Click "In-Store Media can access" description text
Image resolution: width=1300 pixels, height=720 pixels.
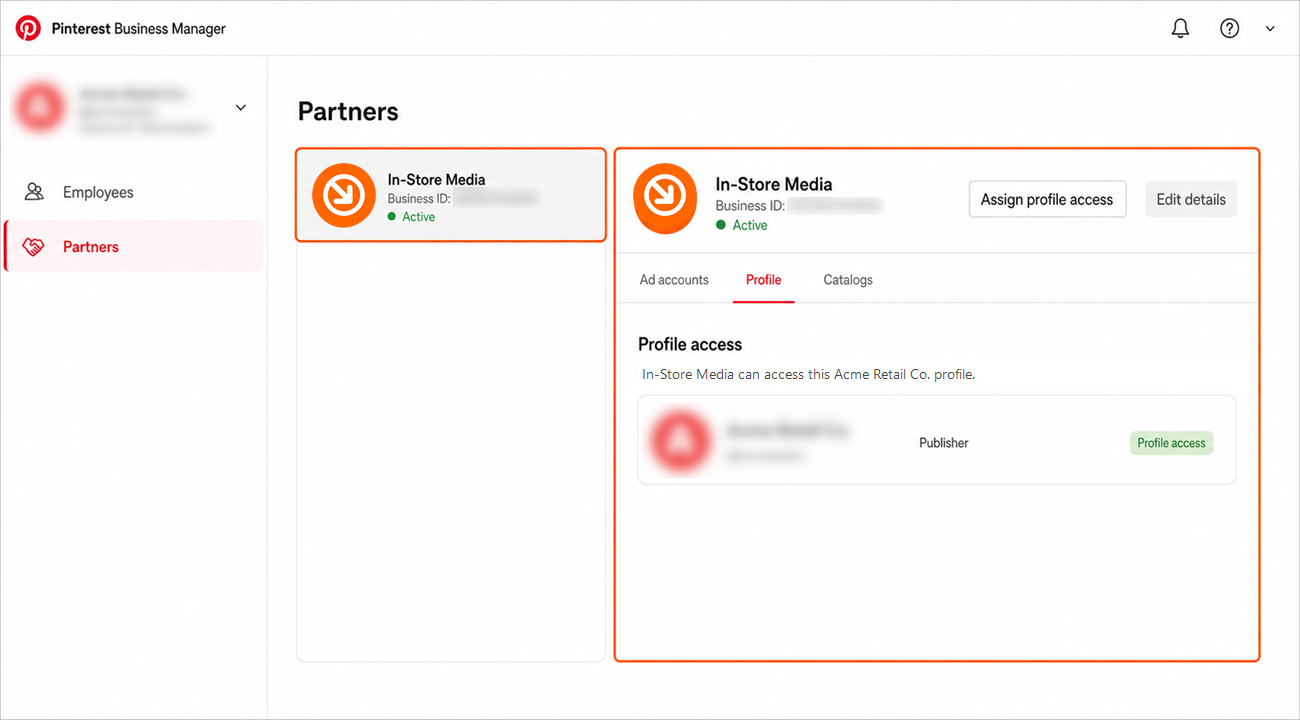coord(808,375)
